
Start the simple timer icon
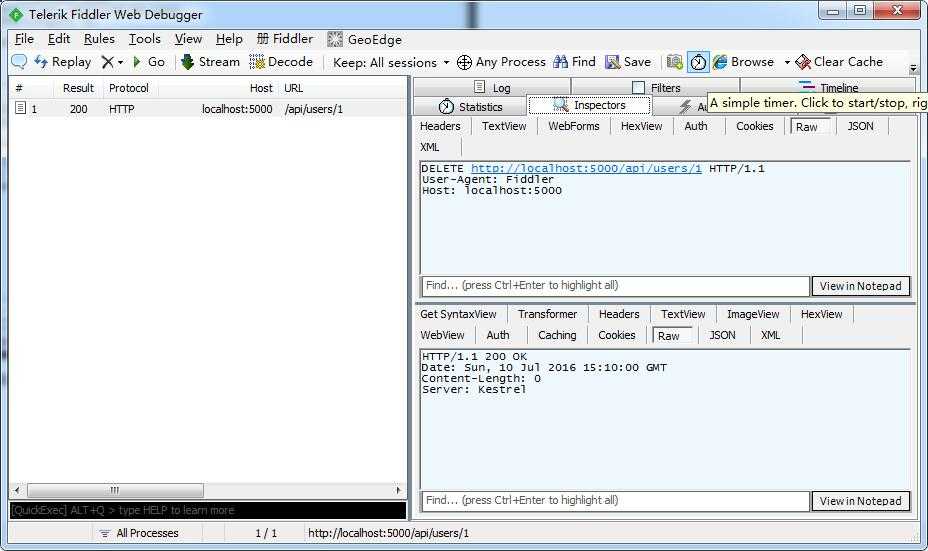pyautogui.click(x=698, y=62)
